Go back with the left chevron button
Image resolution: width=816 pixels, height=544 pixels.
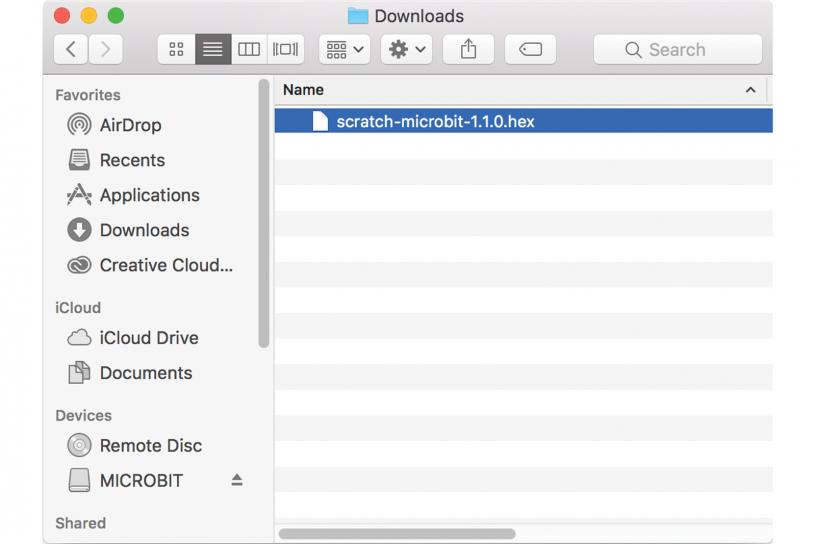(71, 49)
